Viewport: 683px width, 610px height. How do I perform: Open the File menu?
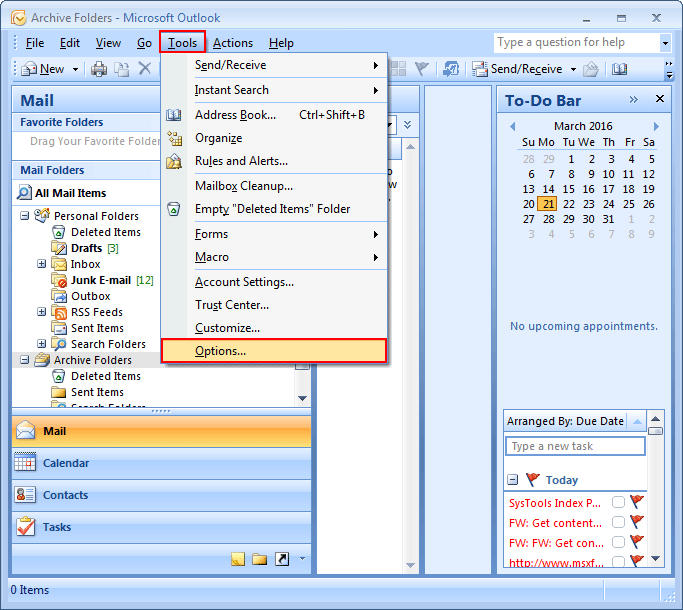point(35,43)
